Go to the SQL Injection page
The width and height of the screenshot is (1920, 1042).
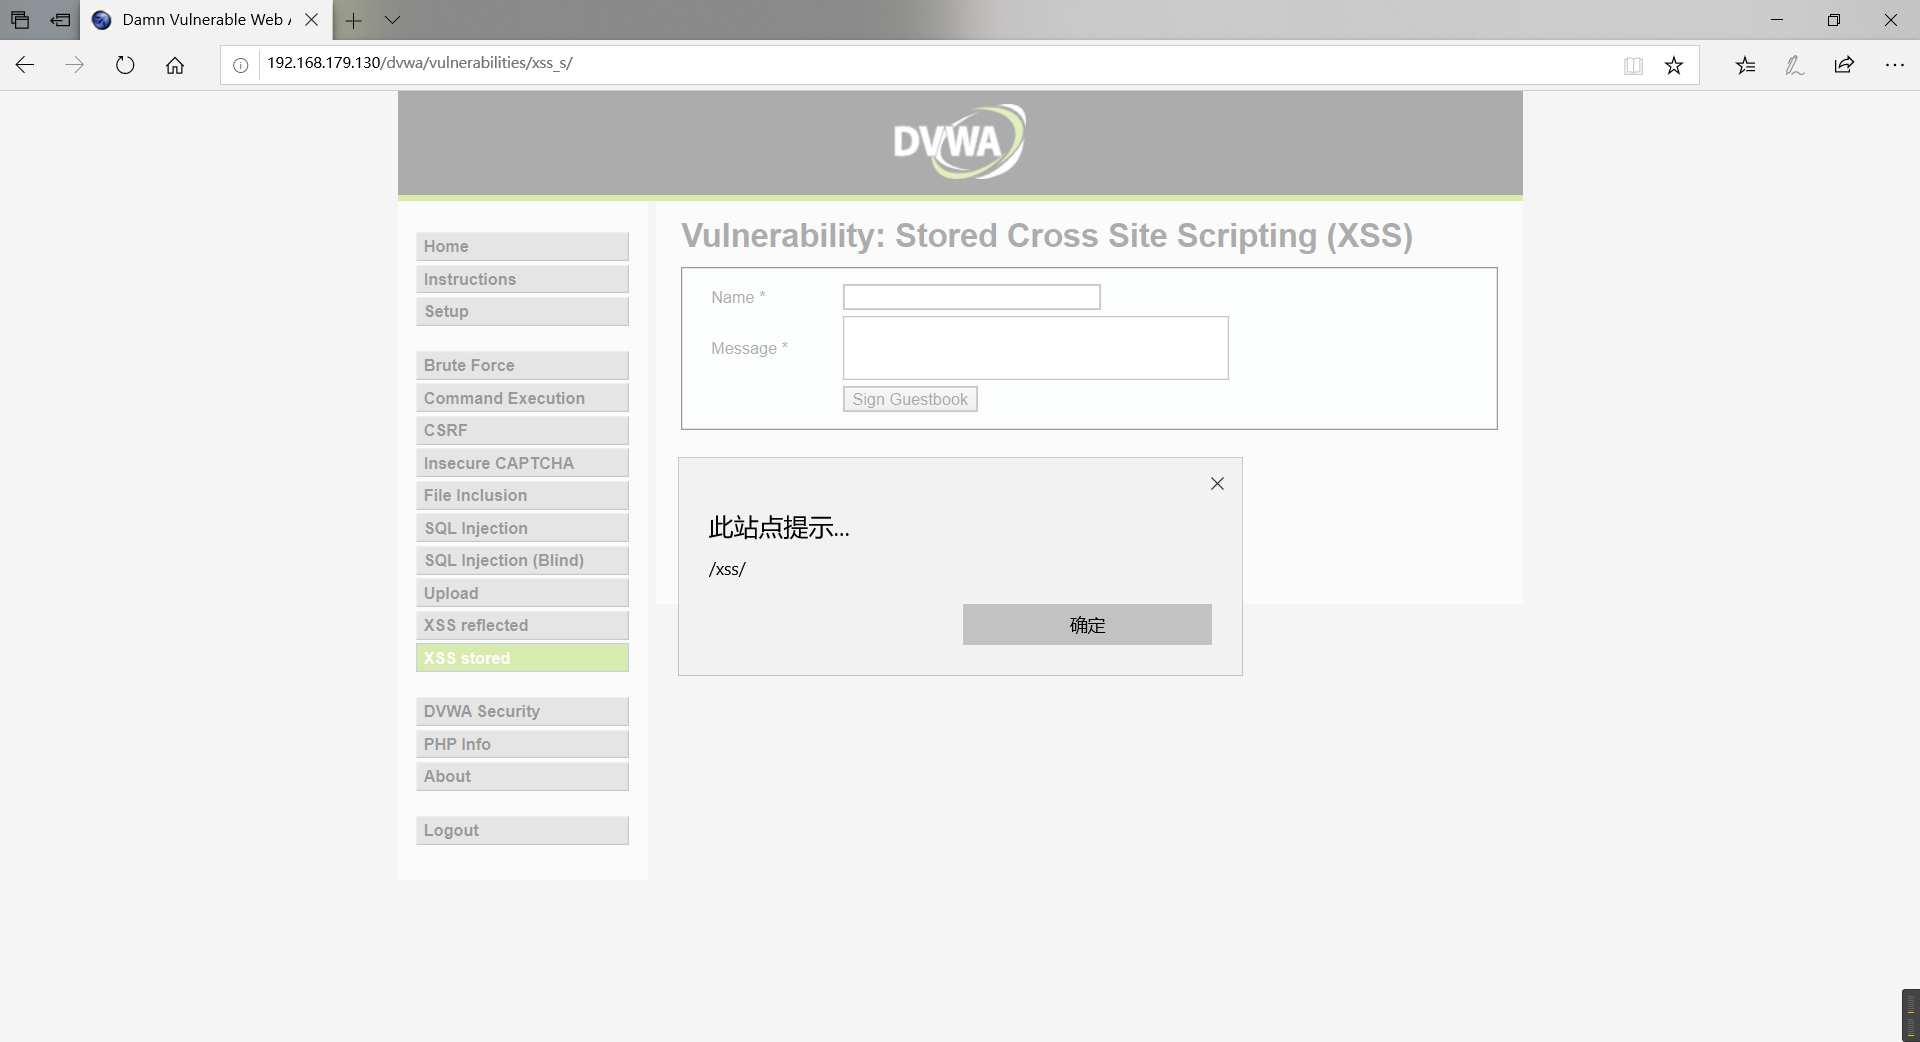click(522, 528)
